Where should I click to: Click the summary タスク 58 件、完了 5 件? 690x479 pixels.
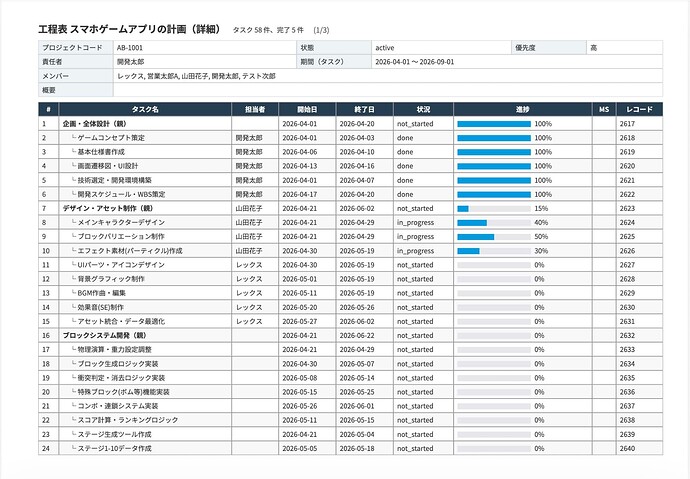pos(268,30)
